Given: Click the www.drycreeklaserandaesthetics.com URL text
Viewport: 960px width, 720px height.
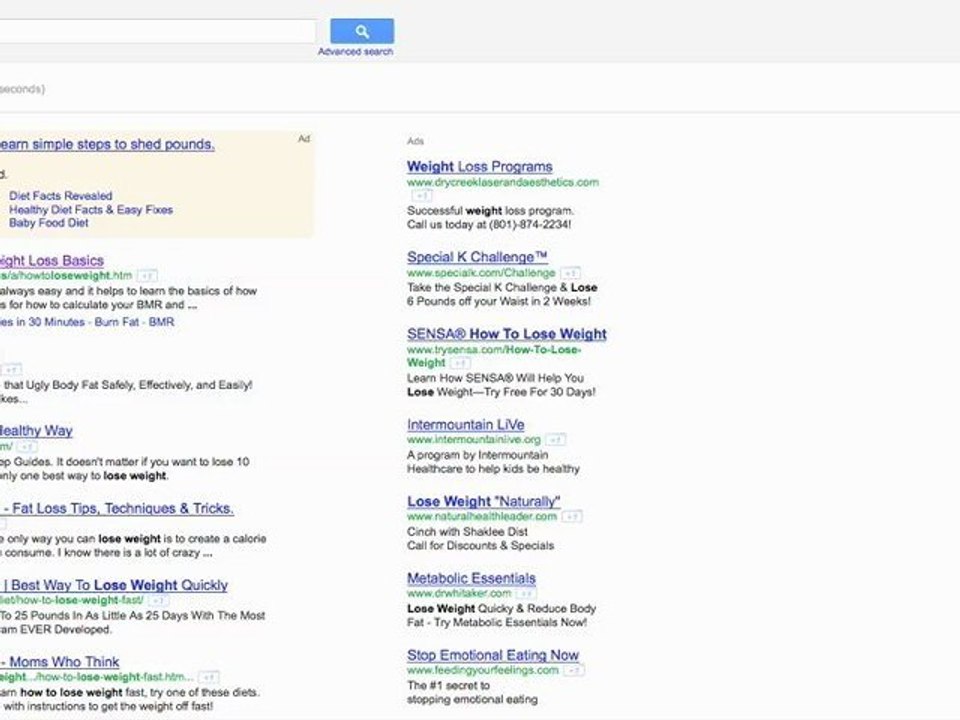Looking at the screenshot, I should 503,182.
